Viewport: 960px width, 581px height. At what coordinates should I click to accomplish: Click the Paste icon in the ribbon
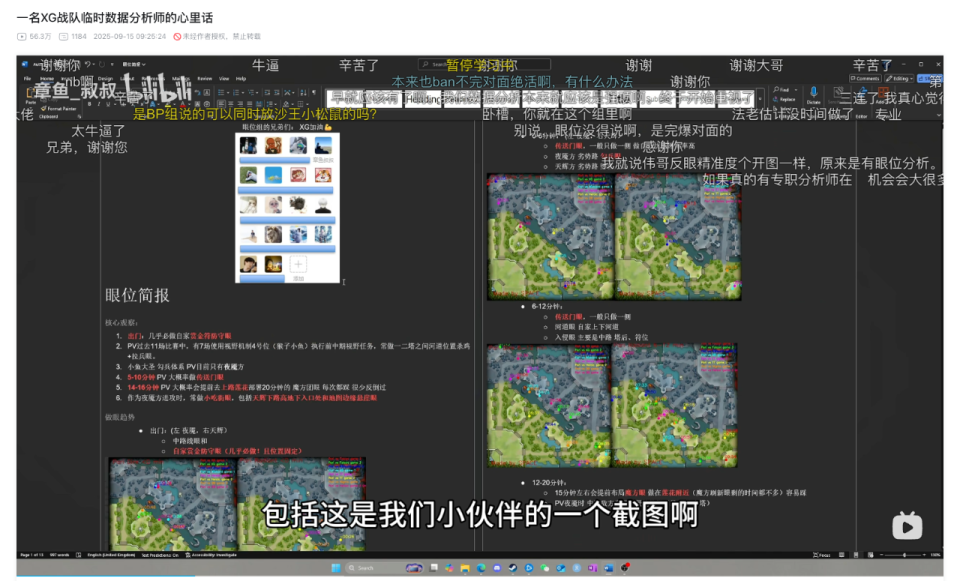point(30,97)
